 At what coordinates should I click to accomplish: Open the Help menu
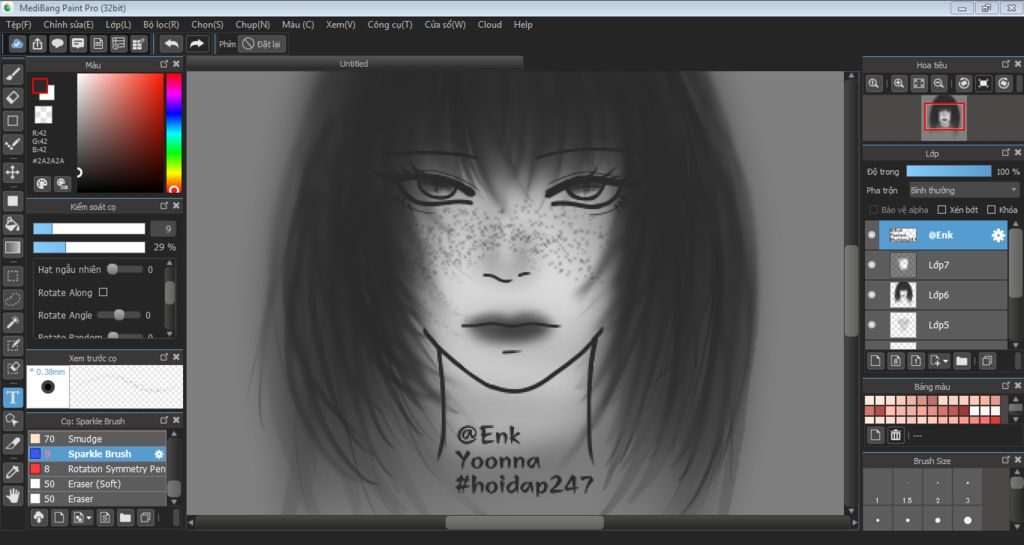pyautogui.click(x=523, y=24)
